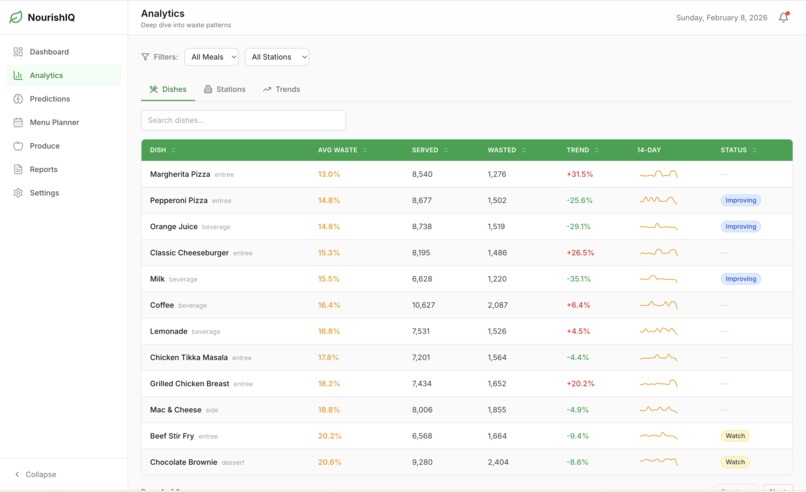Open the All Stations filter dropdown
This screenshot has height=492, width=806.
point(277,57)
